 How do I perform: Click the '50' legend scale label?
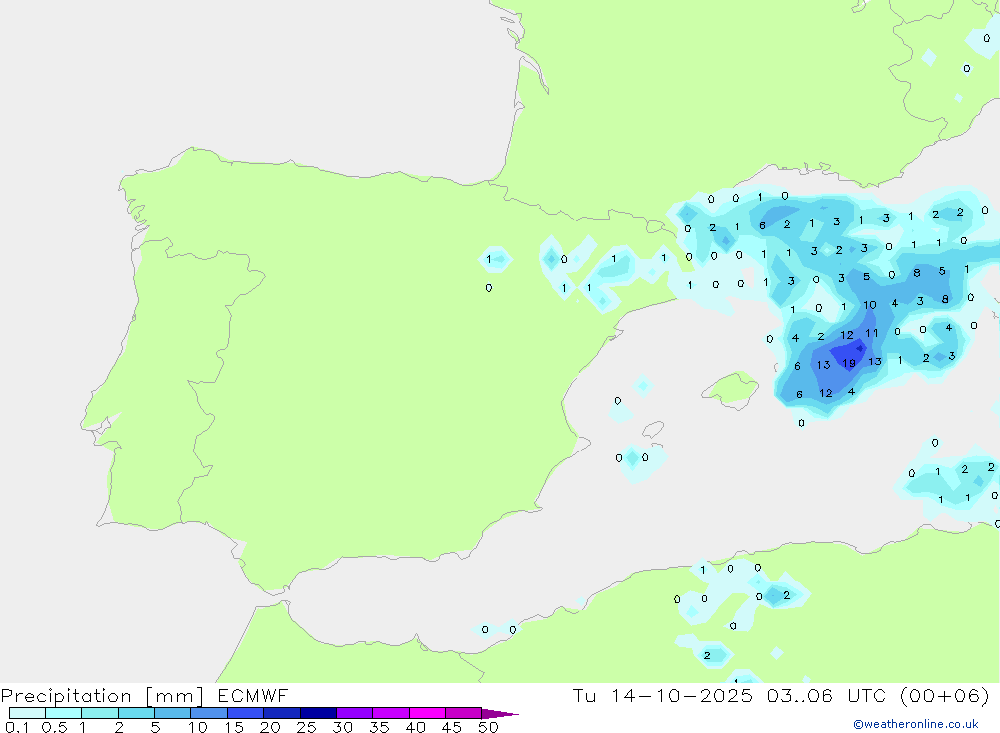pyautogui.click(x=488, y=727)
